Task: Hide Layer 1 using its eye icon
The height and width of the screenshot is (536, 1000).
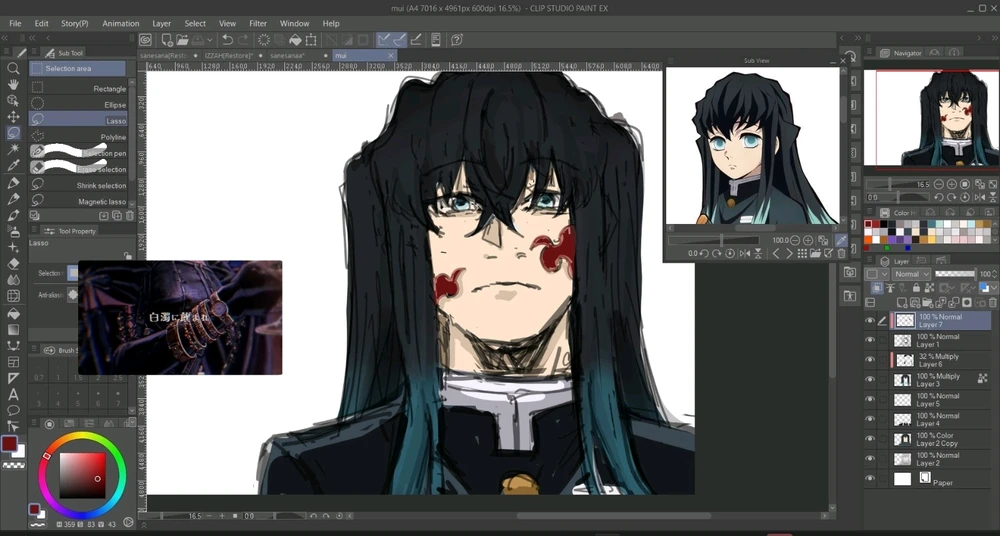Action: tap(870, 341)
